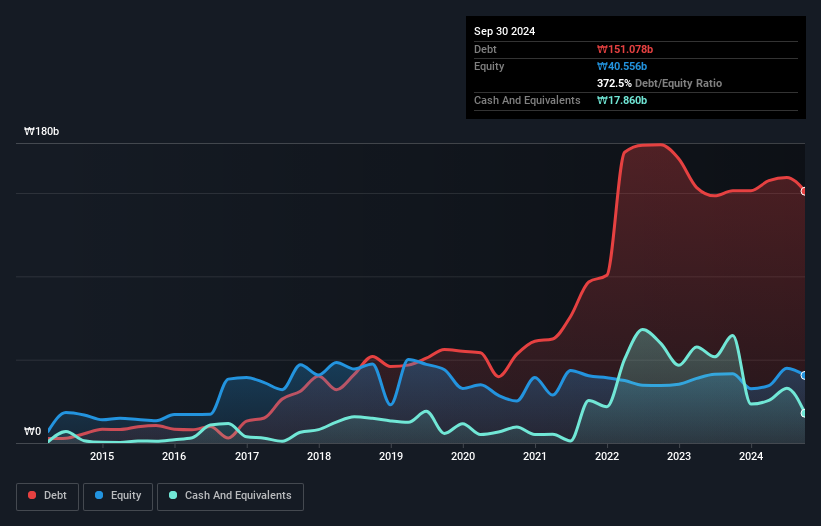Click the 2016 x-axis label

click(174, 456)
